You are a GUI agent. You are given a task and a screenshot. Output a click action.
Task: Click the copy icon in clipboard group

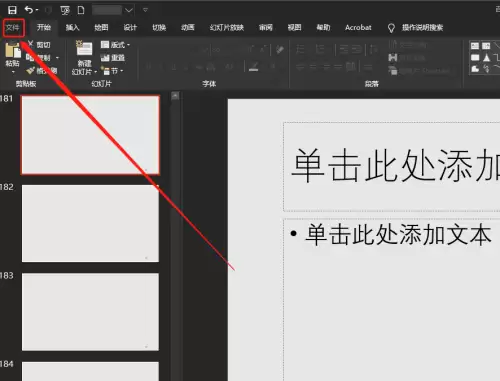pyautogui.click(x=30, y=57)
